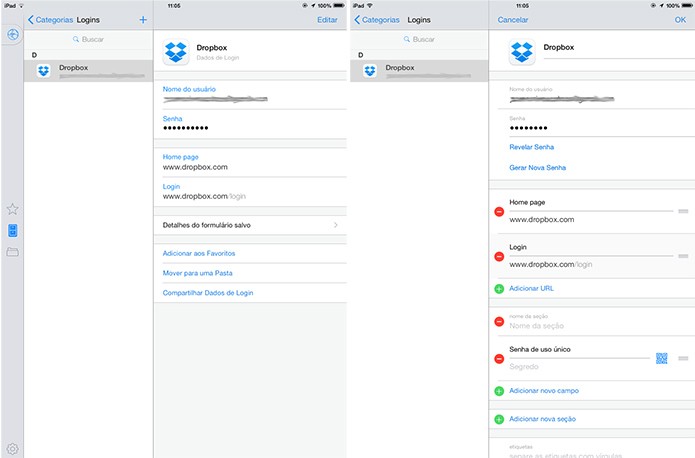Viewport: 695px width, 458px height.
Task: Edit the Dropbox title field
Action: 619,47
